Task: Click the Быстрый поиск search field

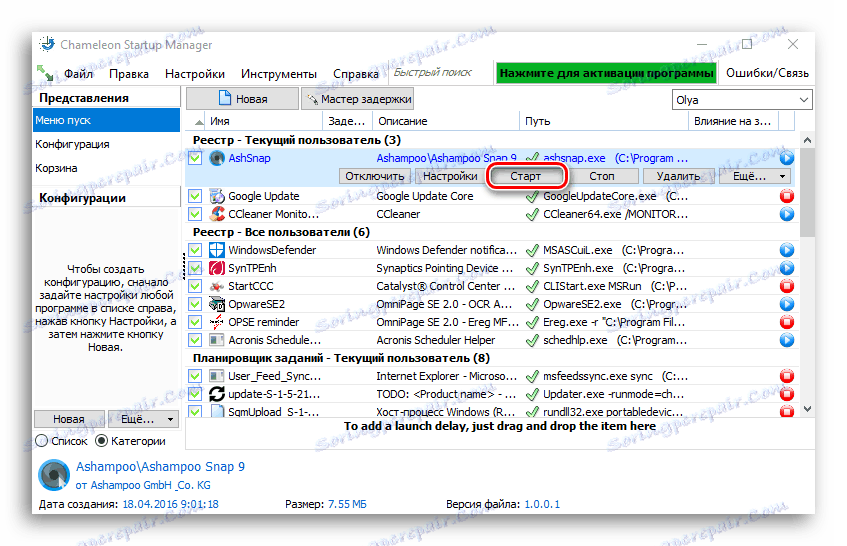Action: [x=441, y=72]
